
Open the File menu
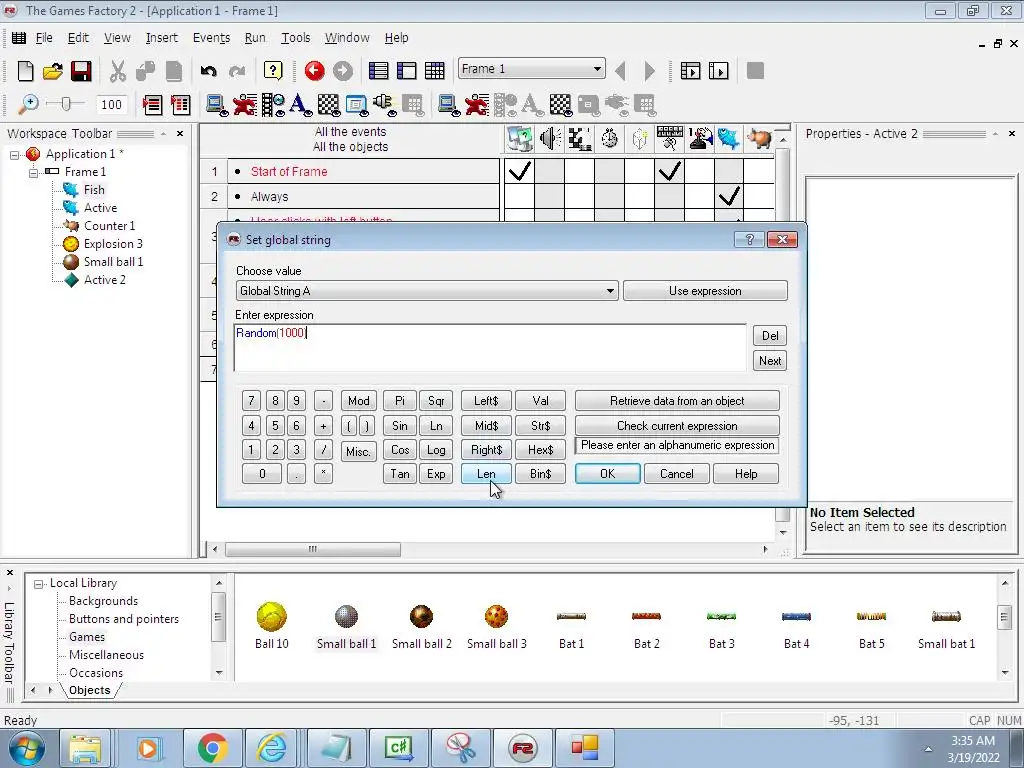[x=44, y=38]
